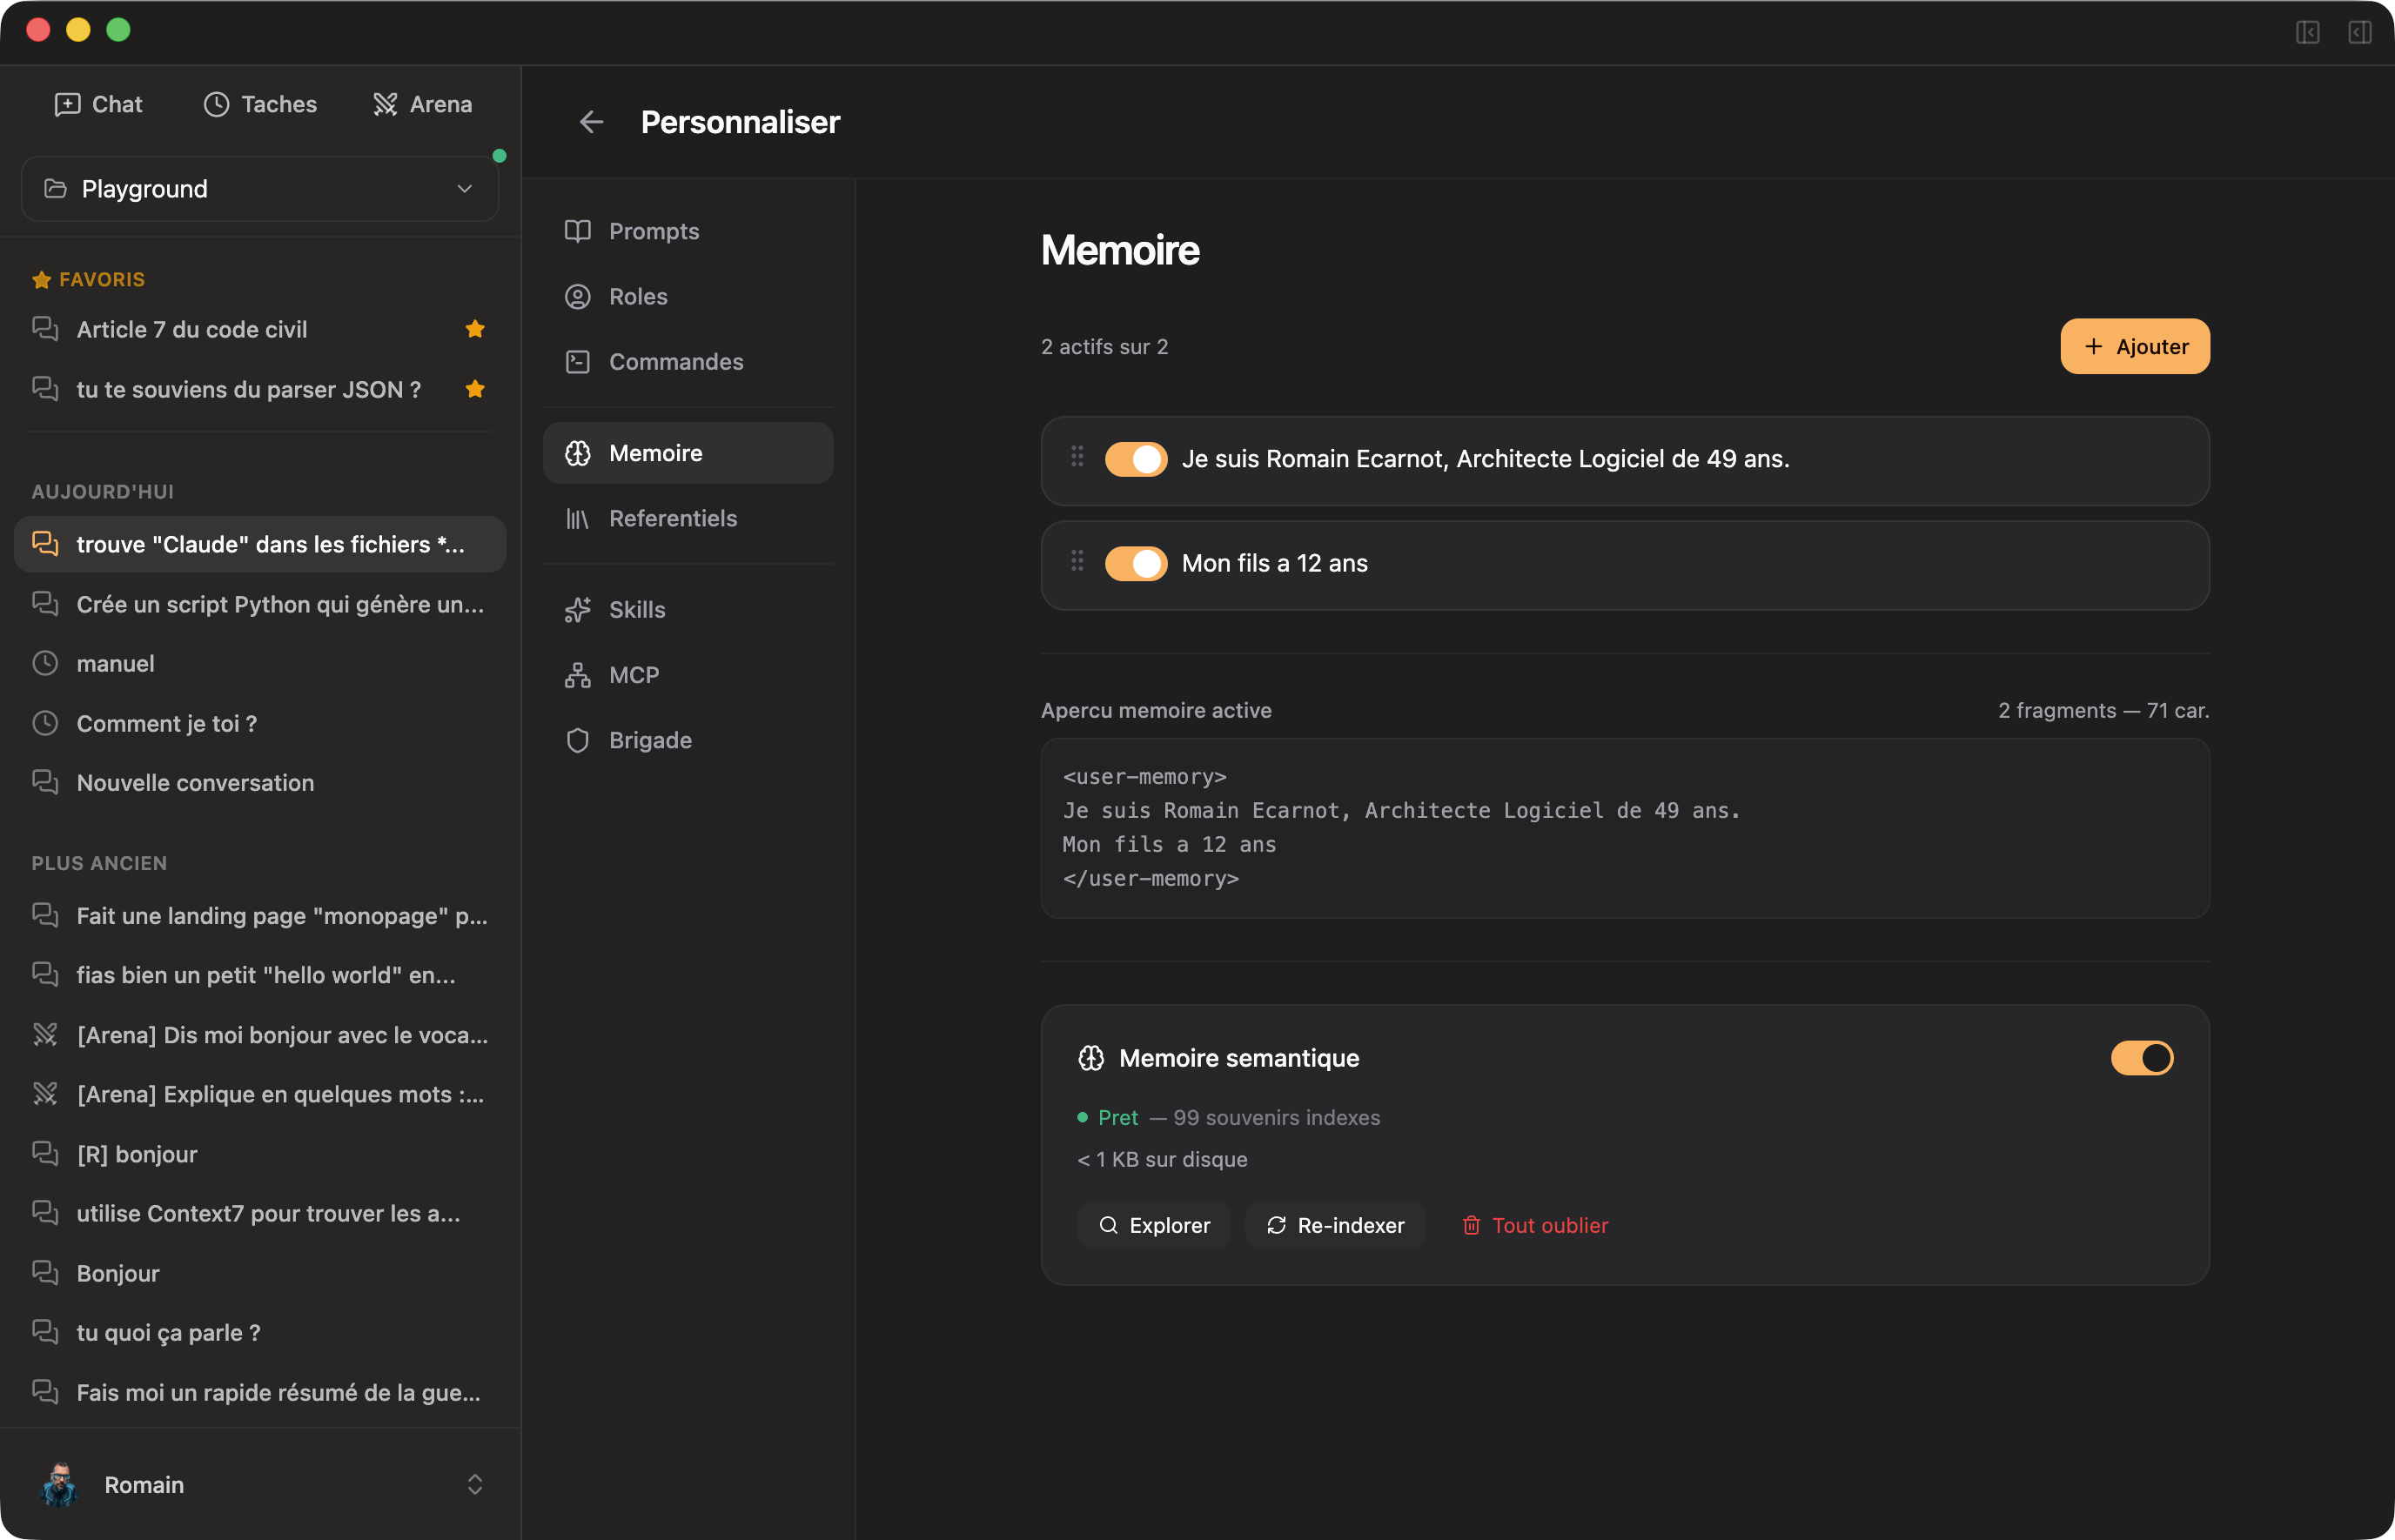Open the manuel conversation in sidebar
Screen dimensions: 2395x1540
[115, 663]
